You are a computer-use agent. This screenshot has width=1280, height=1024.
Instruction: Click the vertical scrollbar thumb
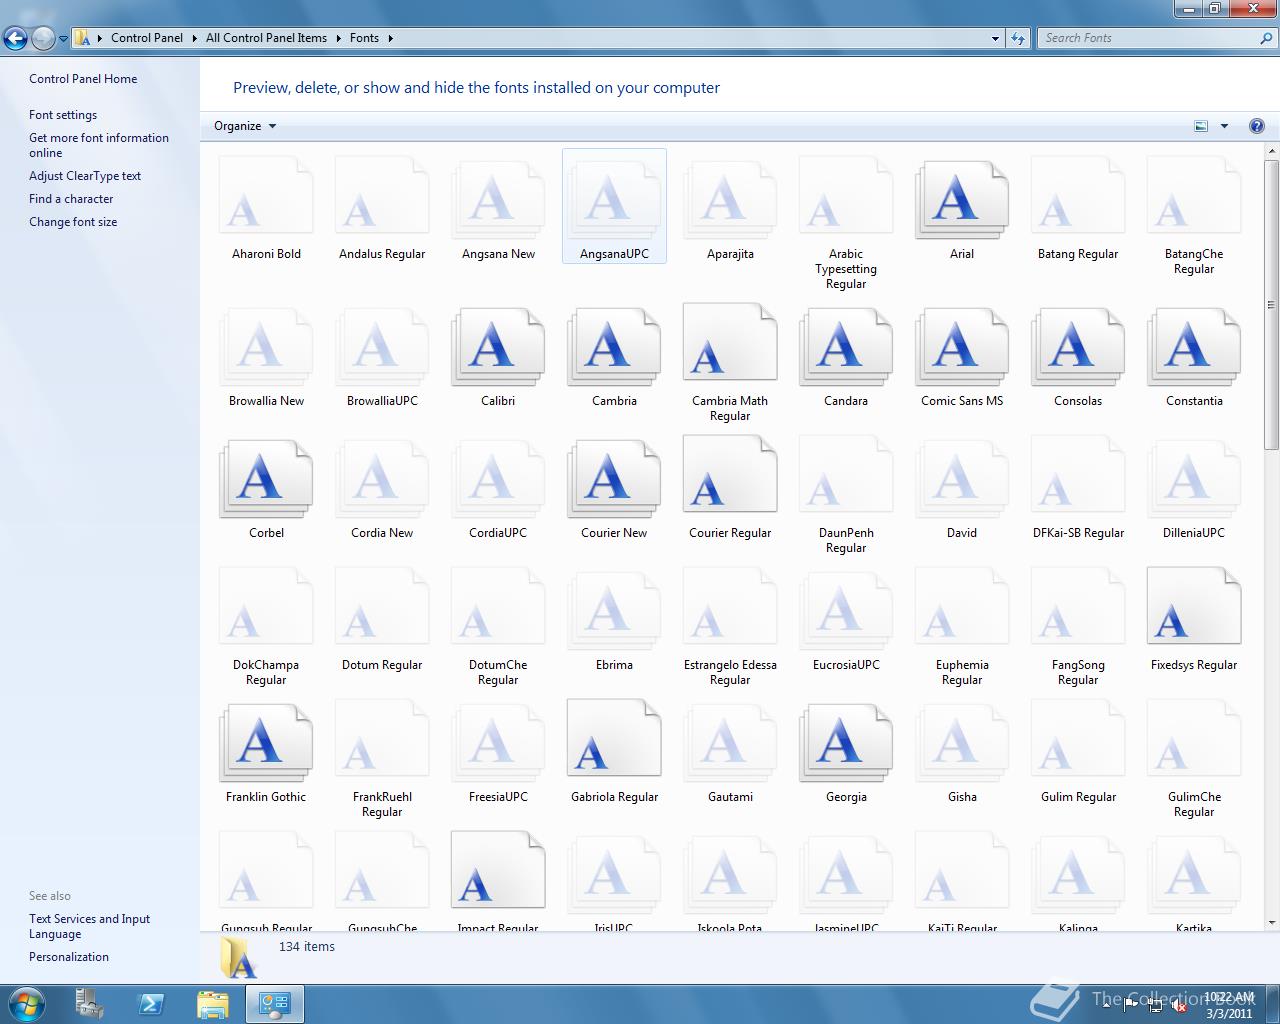pos(1272,305)
